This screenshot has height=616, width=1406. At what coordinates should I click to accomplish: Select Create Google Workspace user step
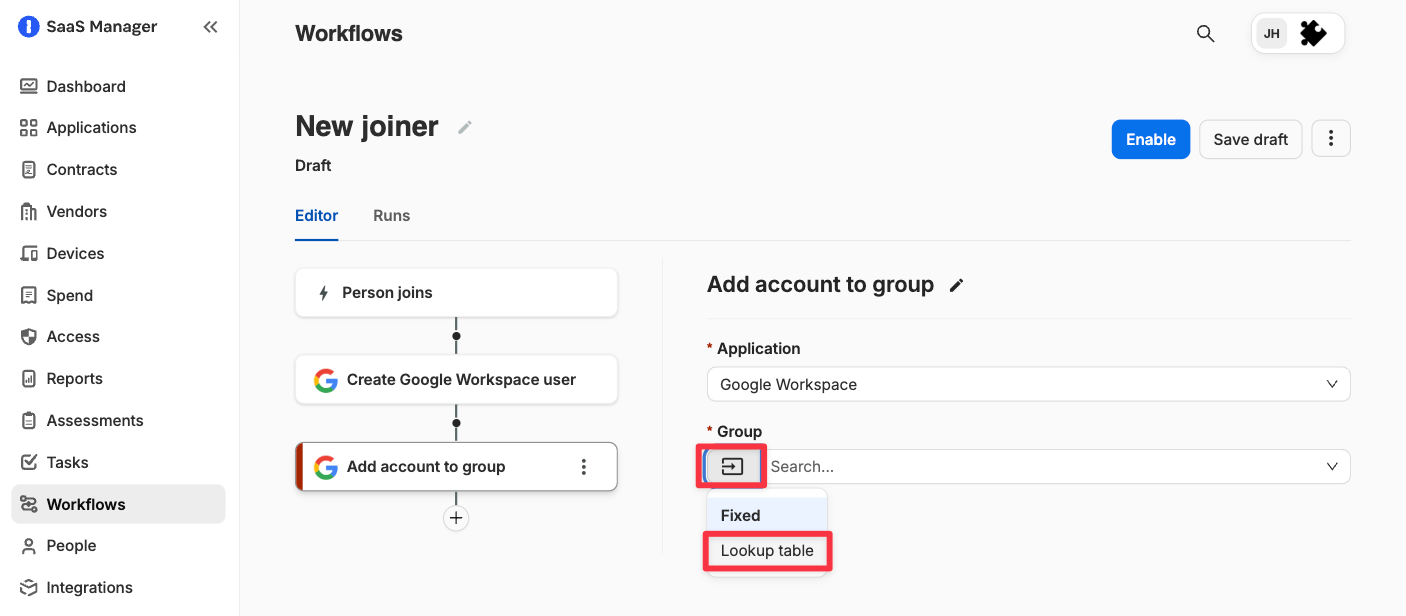pos(456,380)
